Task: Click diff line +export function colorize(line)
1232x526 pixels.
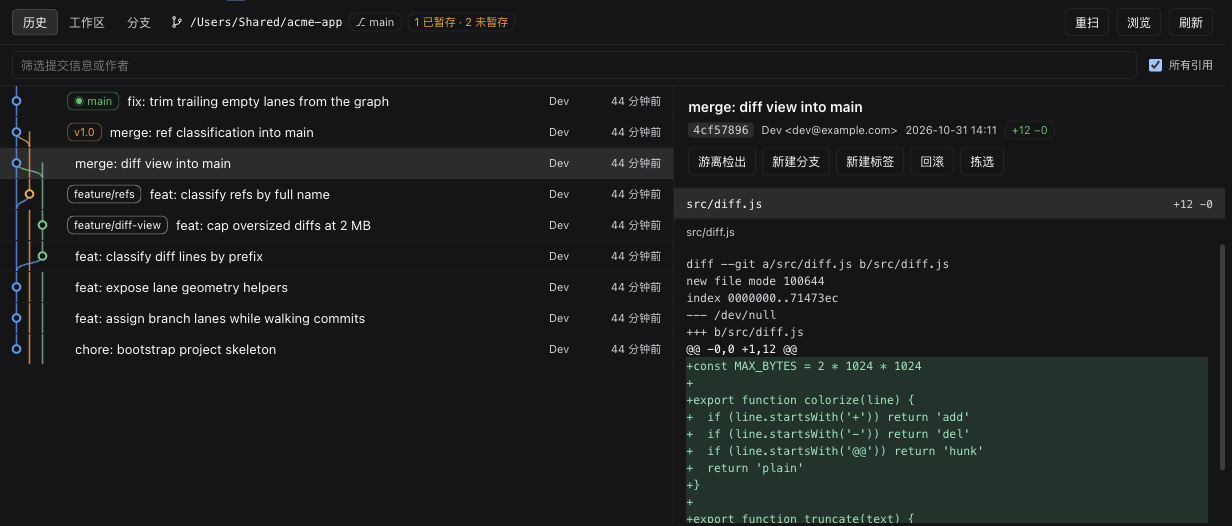Action: click(947, 400)
